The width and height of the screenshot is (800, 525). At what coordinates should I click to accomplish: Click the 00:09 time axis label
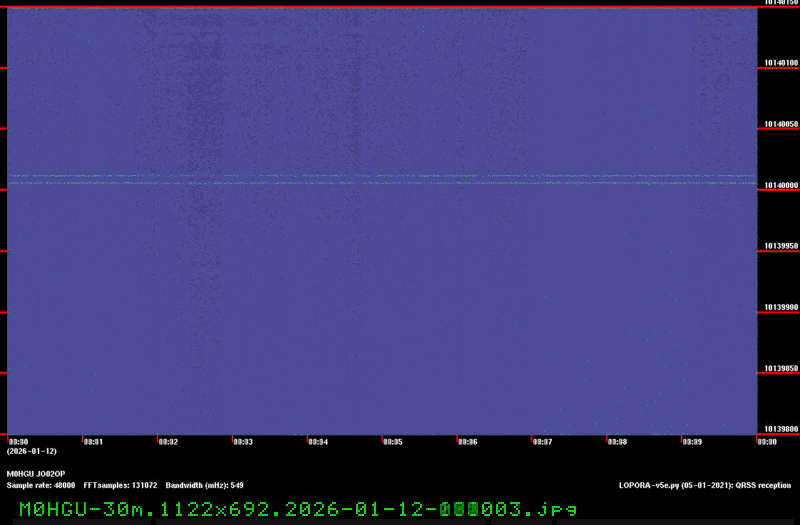pyautogui.click(x=693, y=441)
